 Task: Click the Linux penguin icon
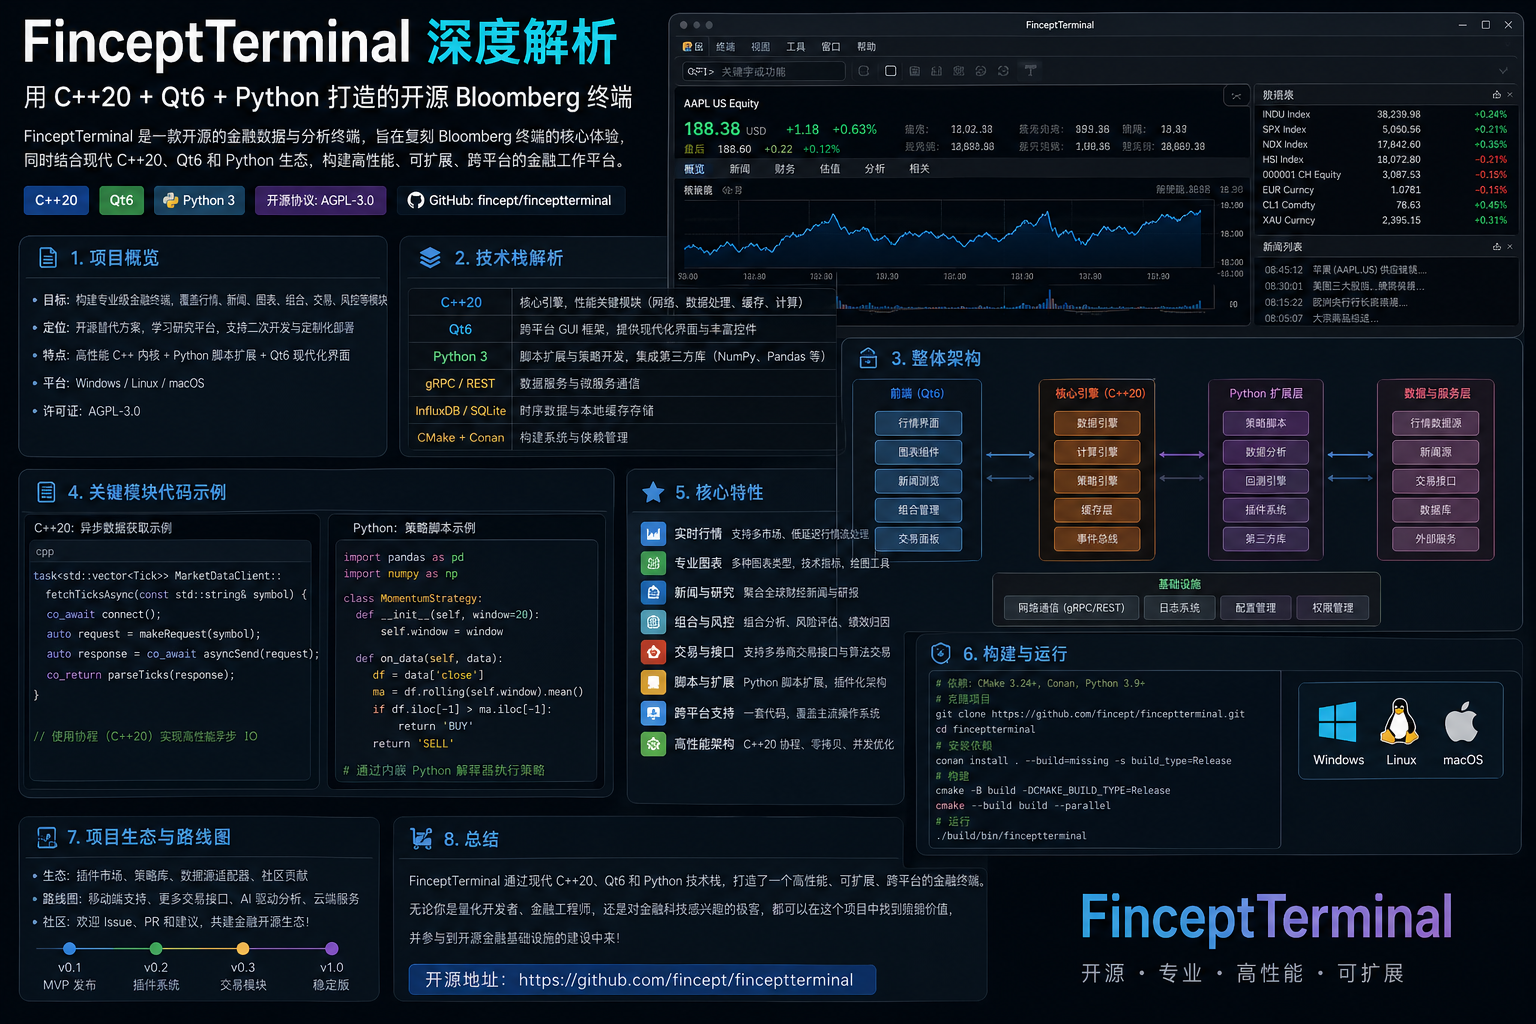[1400, 721]
